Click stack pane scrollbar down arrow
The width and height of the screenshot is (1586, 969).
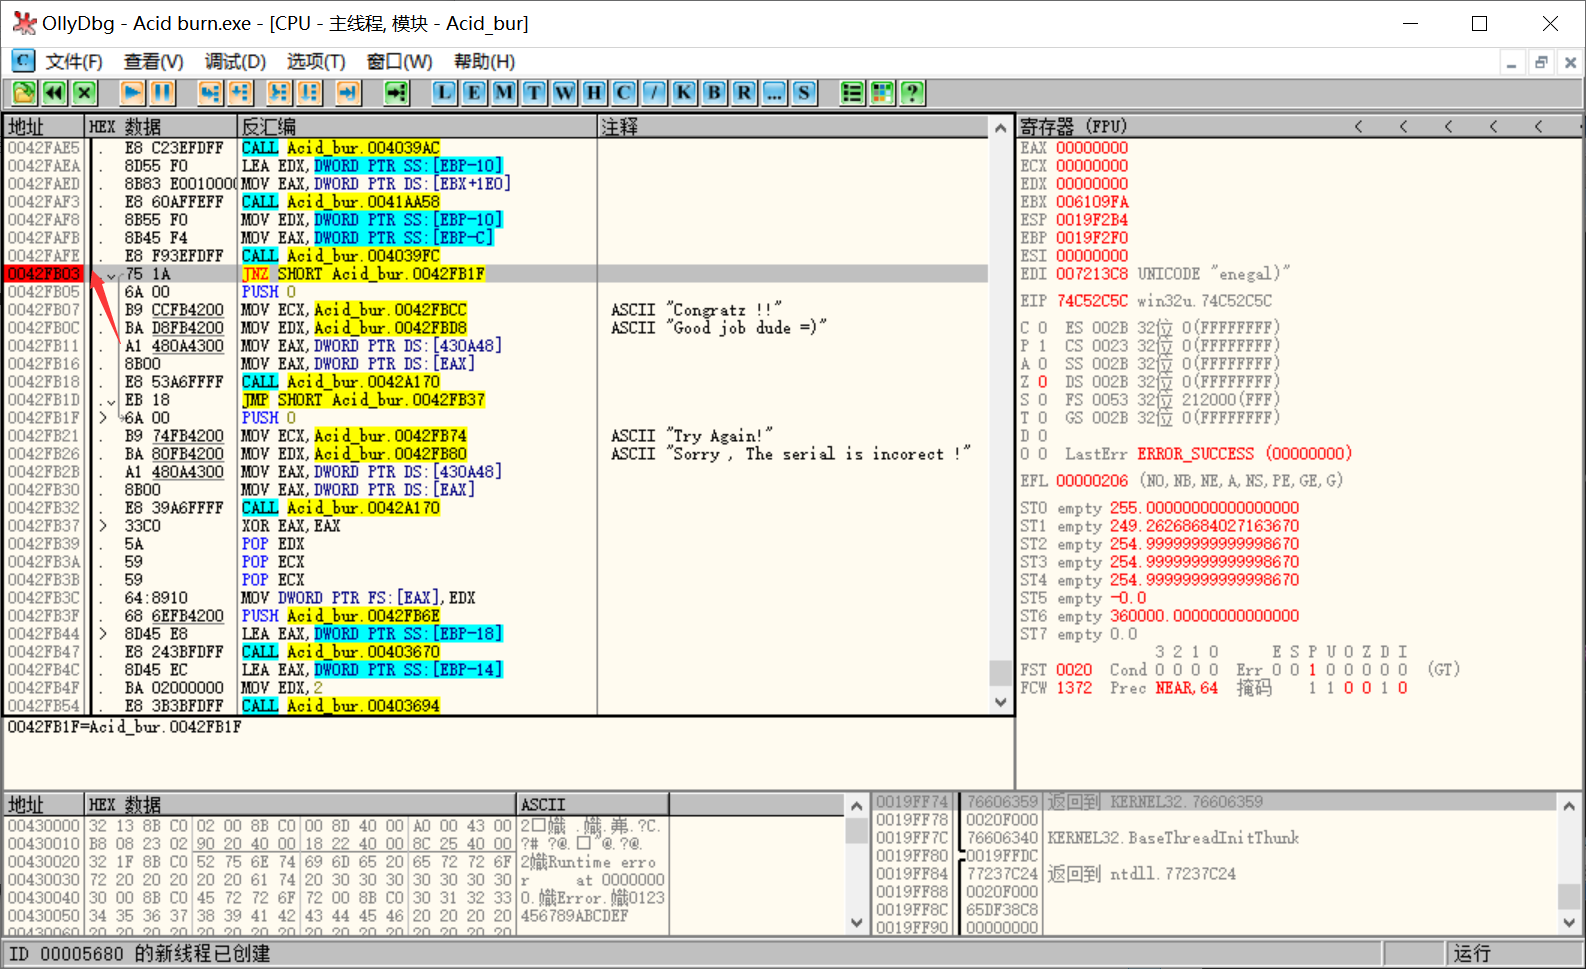pos(1568,923)
